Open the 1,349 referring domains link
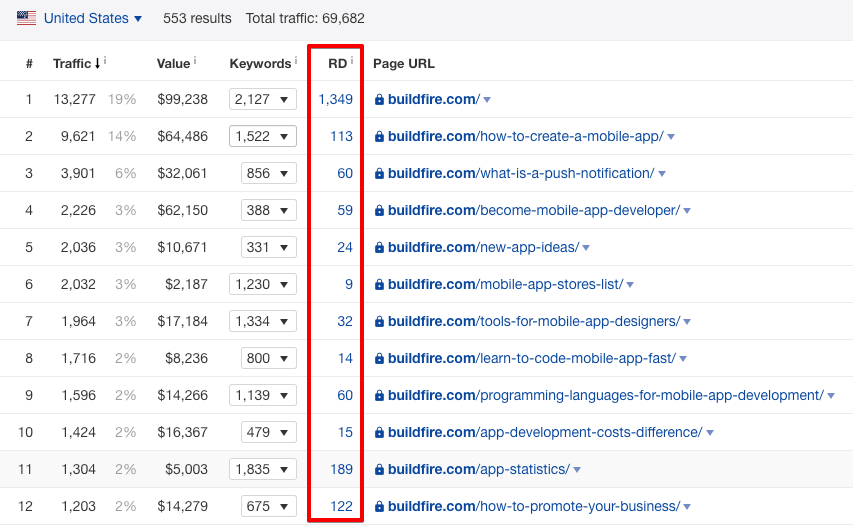This screenshot has height=526, width=853. click(x=336, y=100)
